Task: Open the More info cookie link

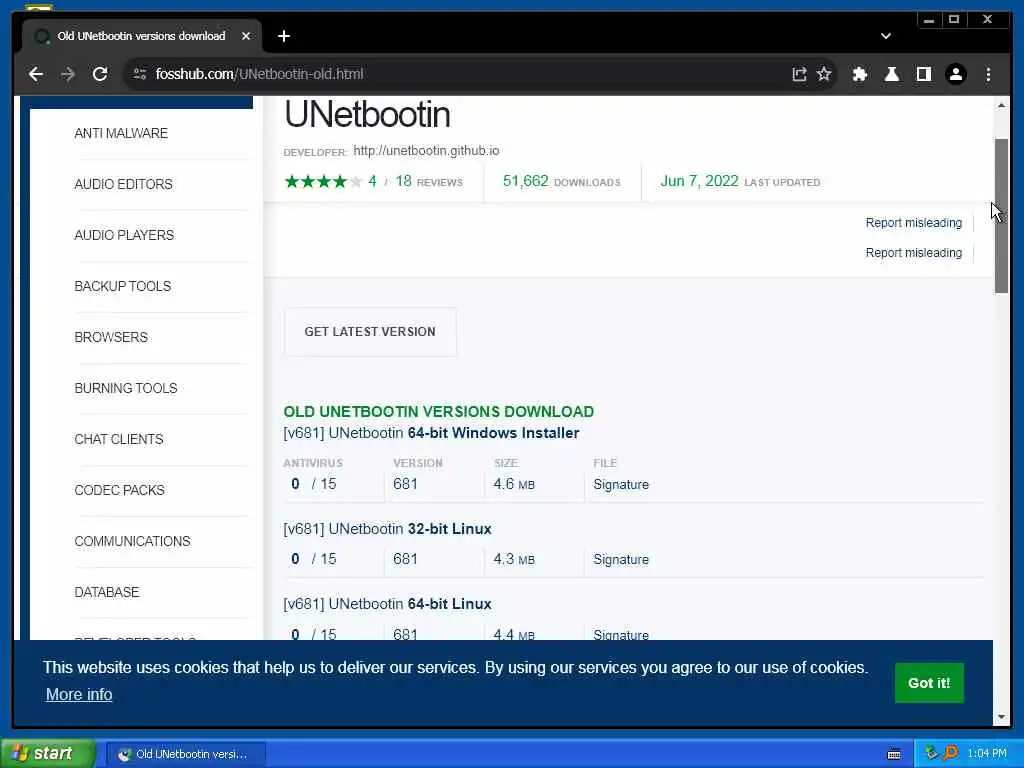Action: coord(79,694)
